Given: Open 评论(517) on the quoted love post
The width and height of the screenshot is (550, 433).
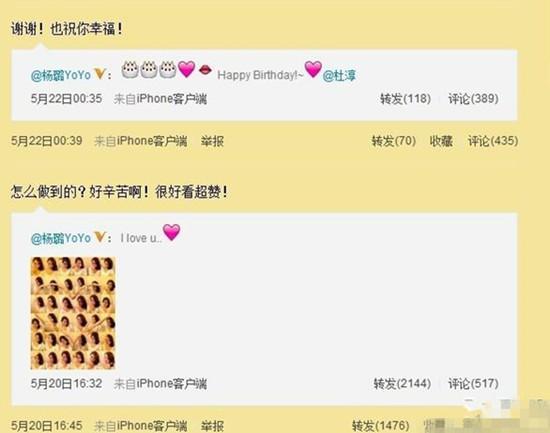Looking at the screenshot, I should pos(473,384).
